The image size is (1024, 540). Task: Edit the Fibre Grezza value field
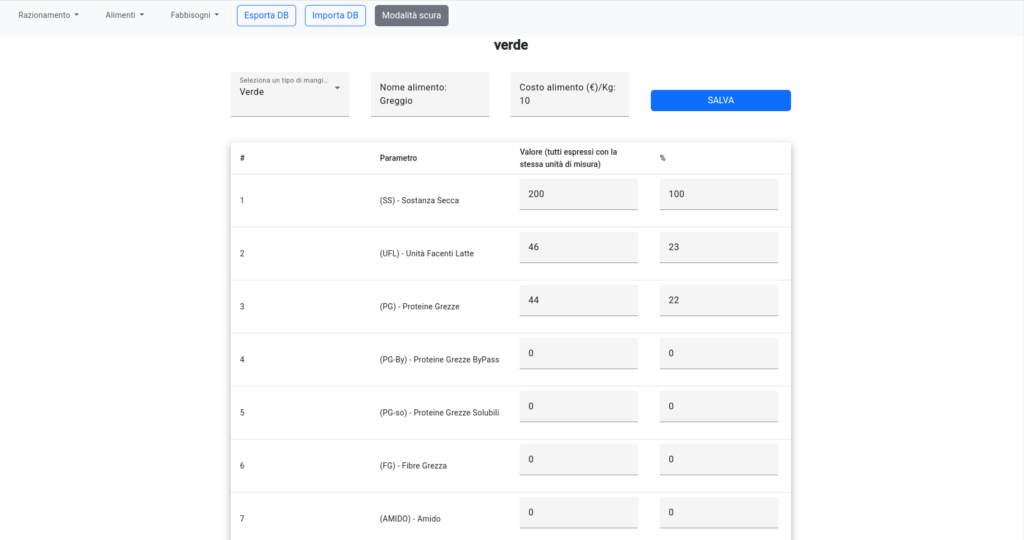pos(578,459)
